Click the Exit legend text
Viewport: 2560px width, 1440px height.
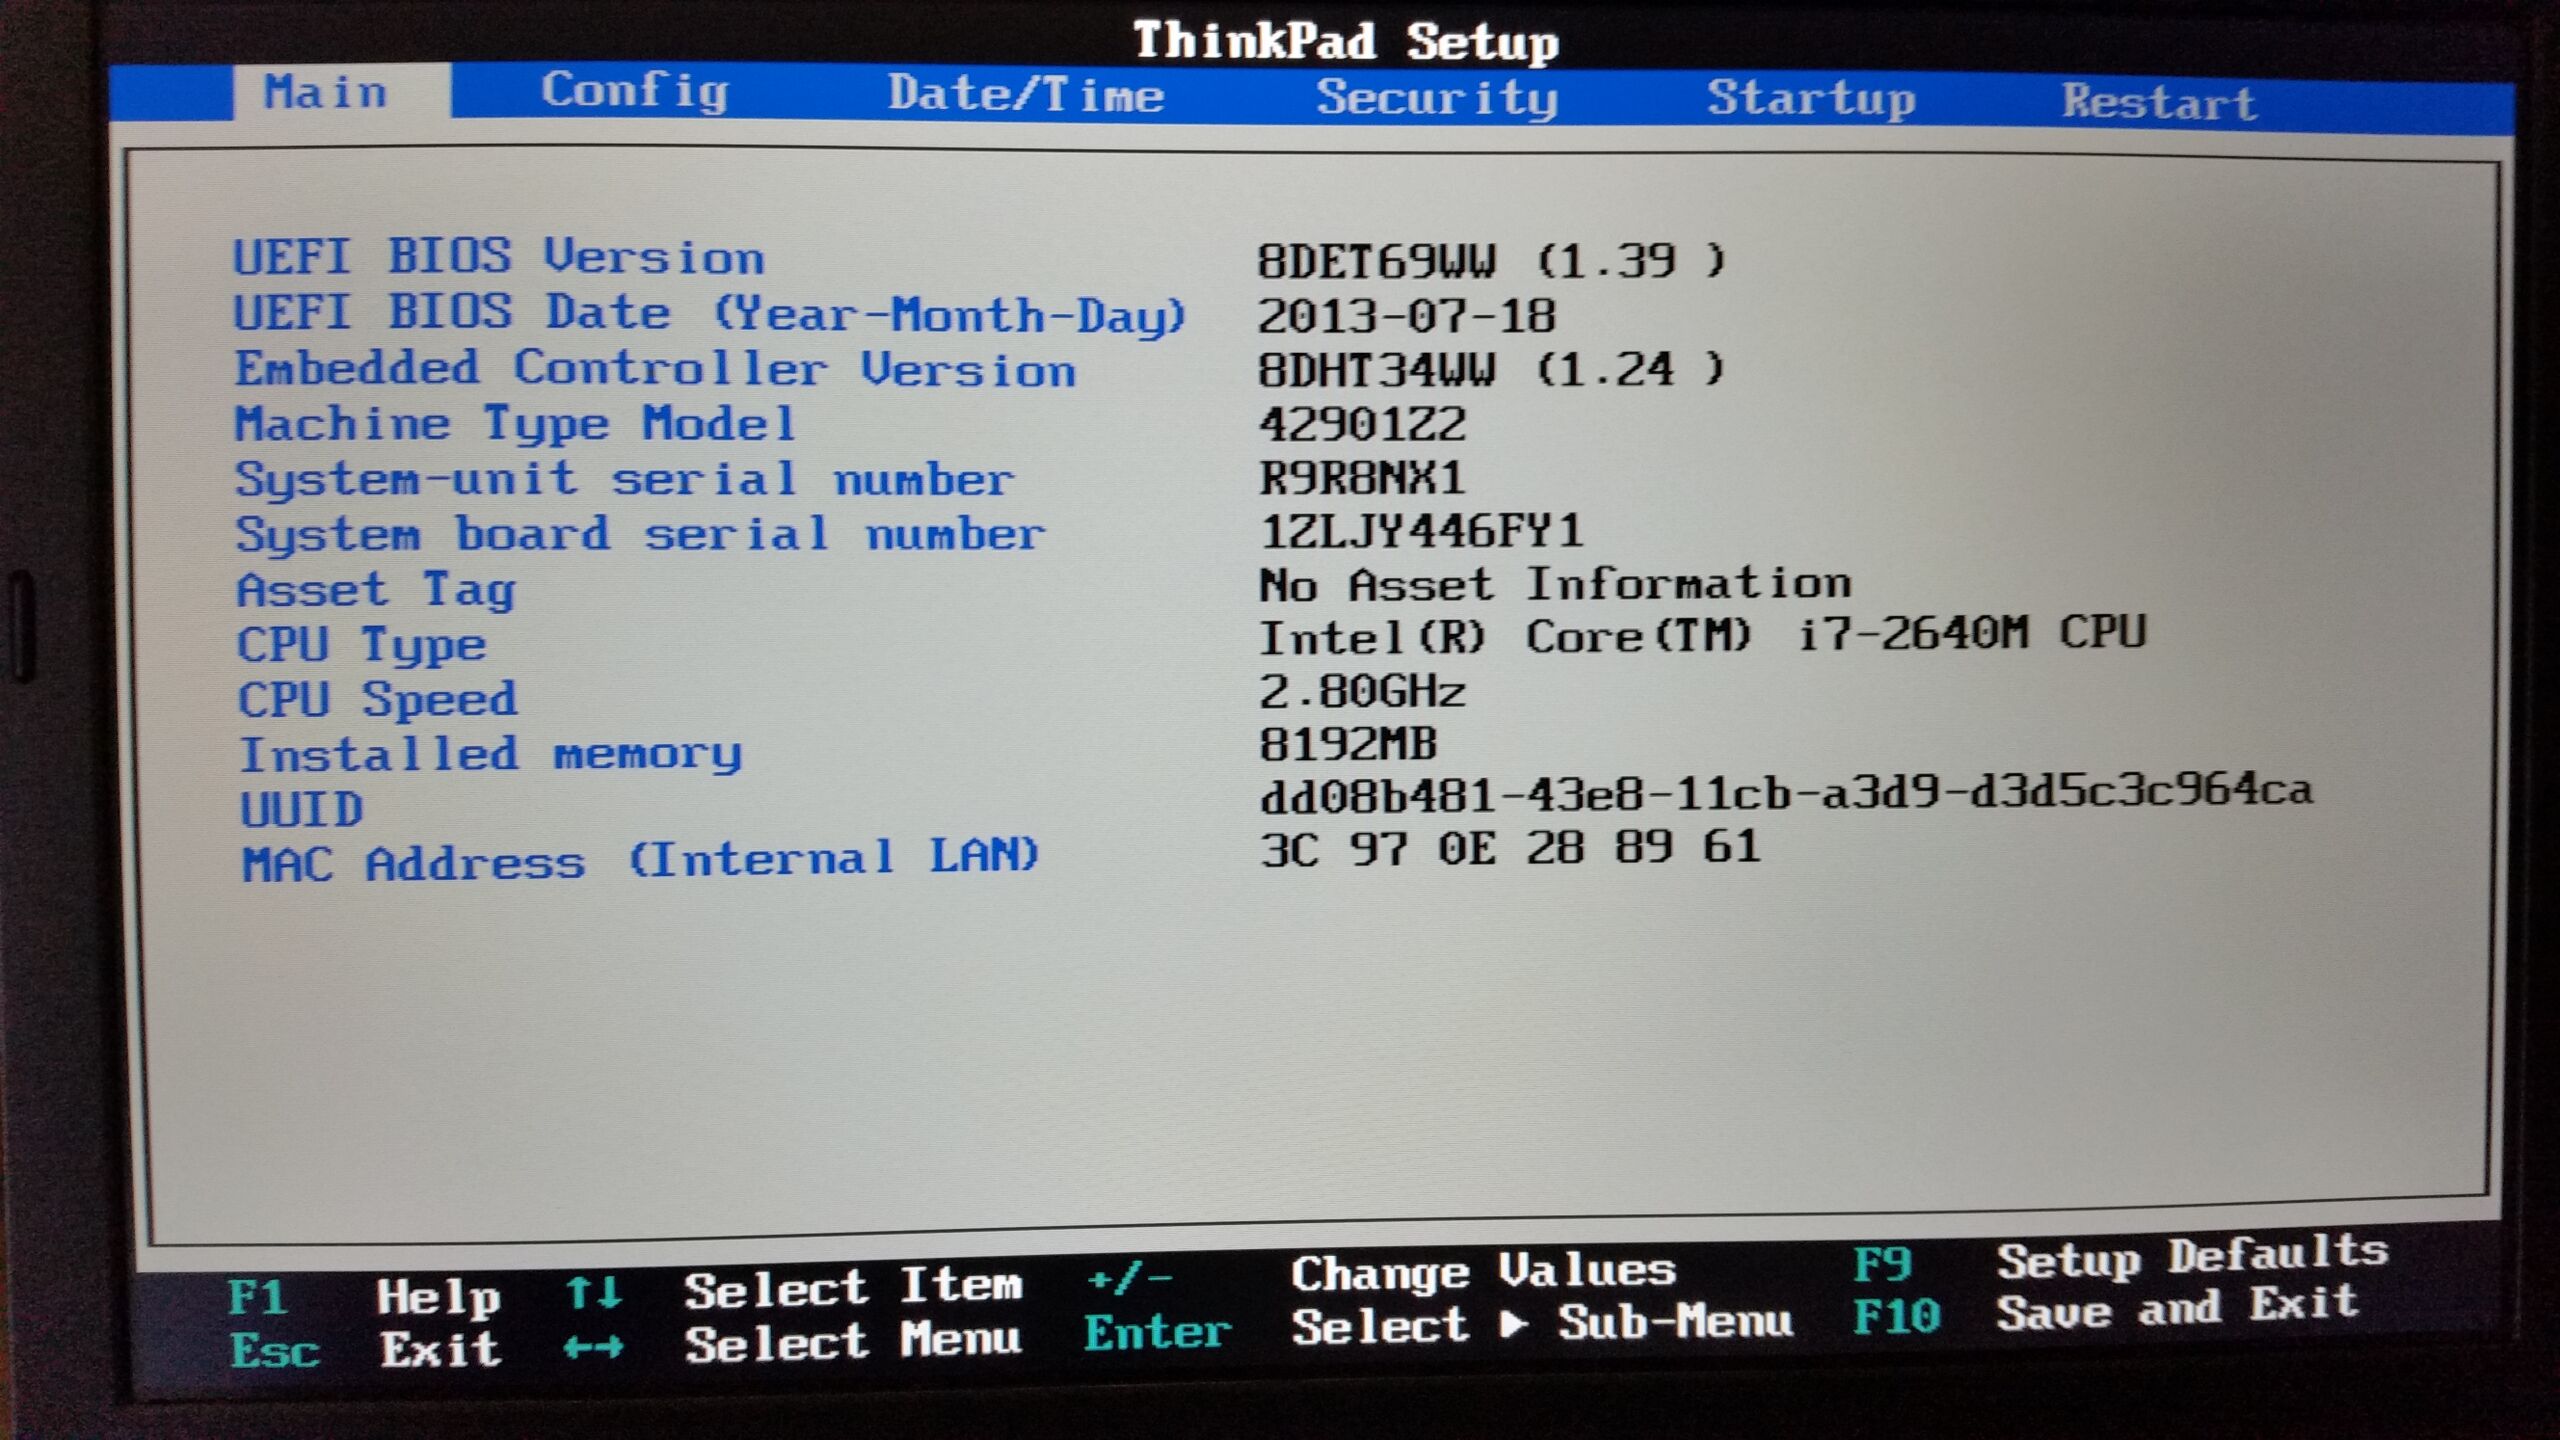[440, 1351]
